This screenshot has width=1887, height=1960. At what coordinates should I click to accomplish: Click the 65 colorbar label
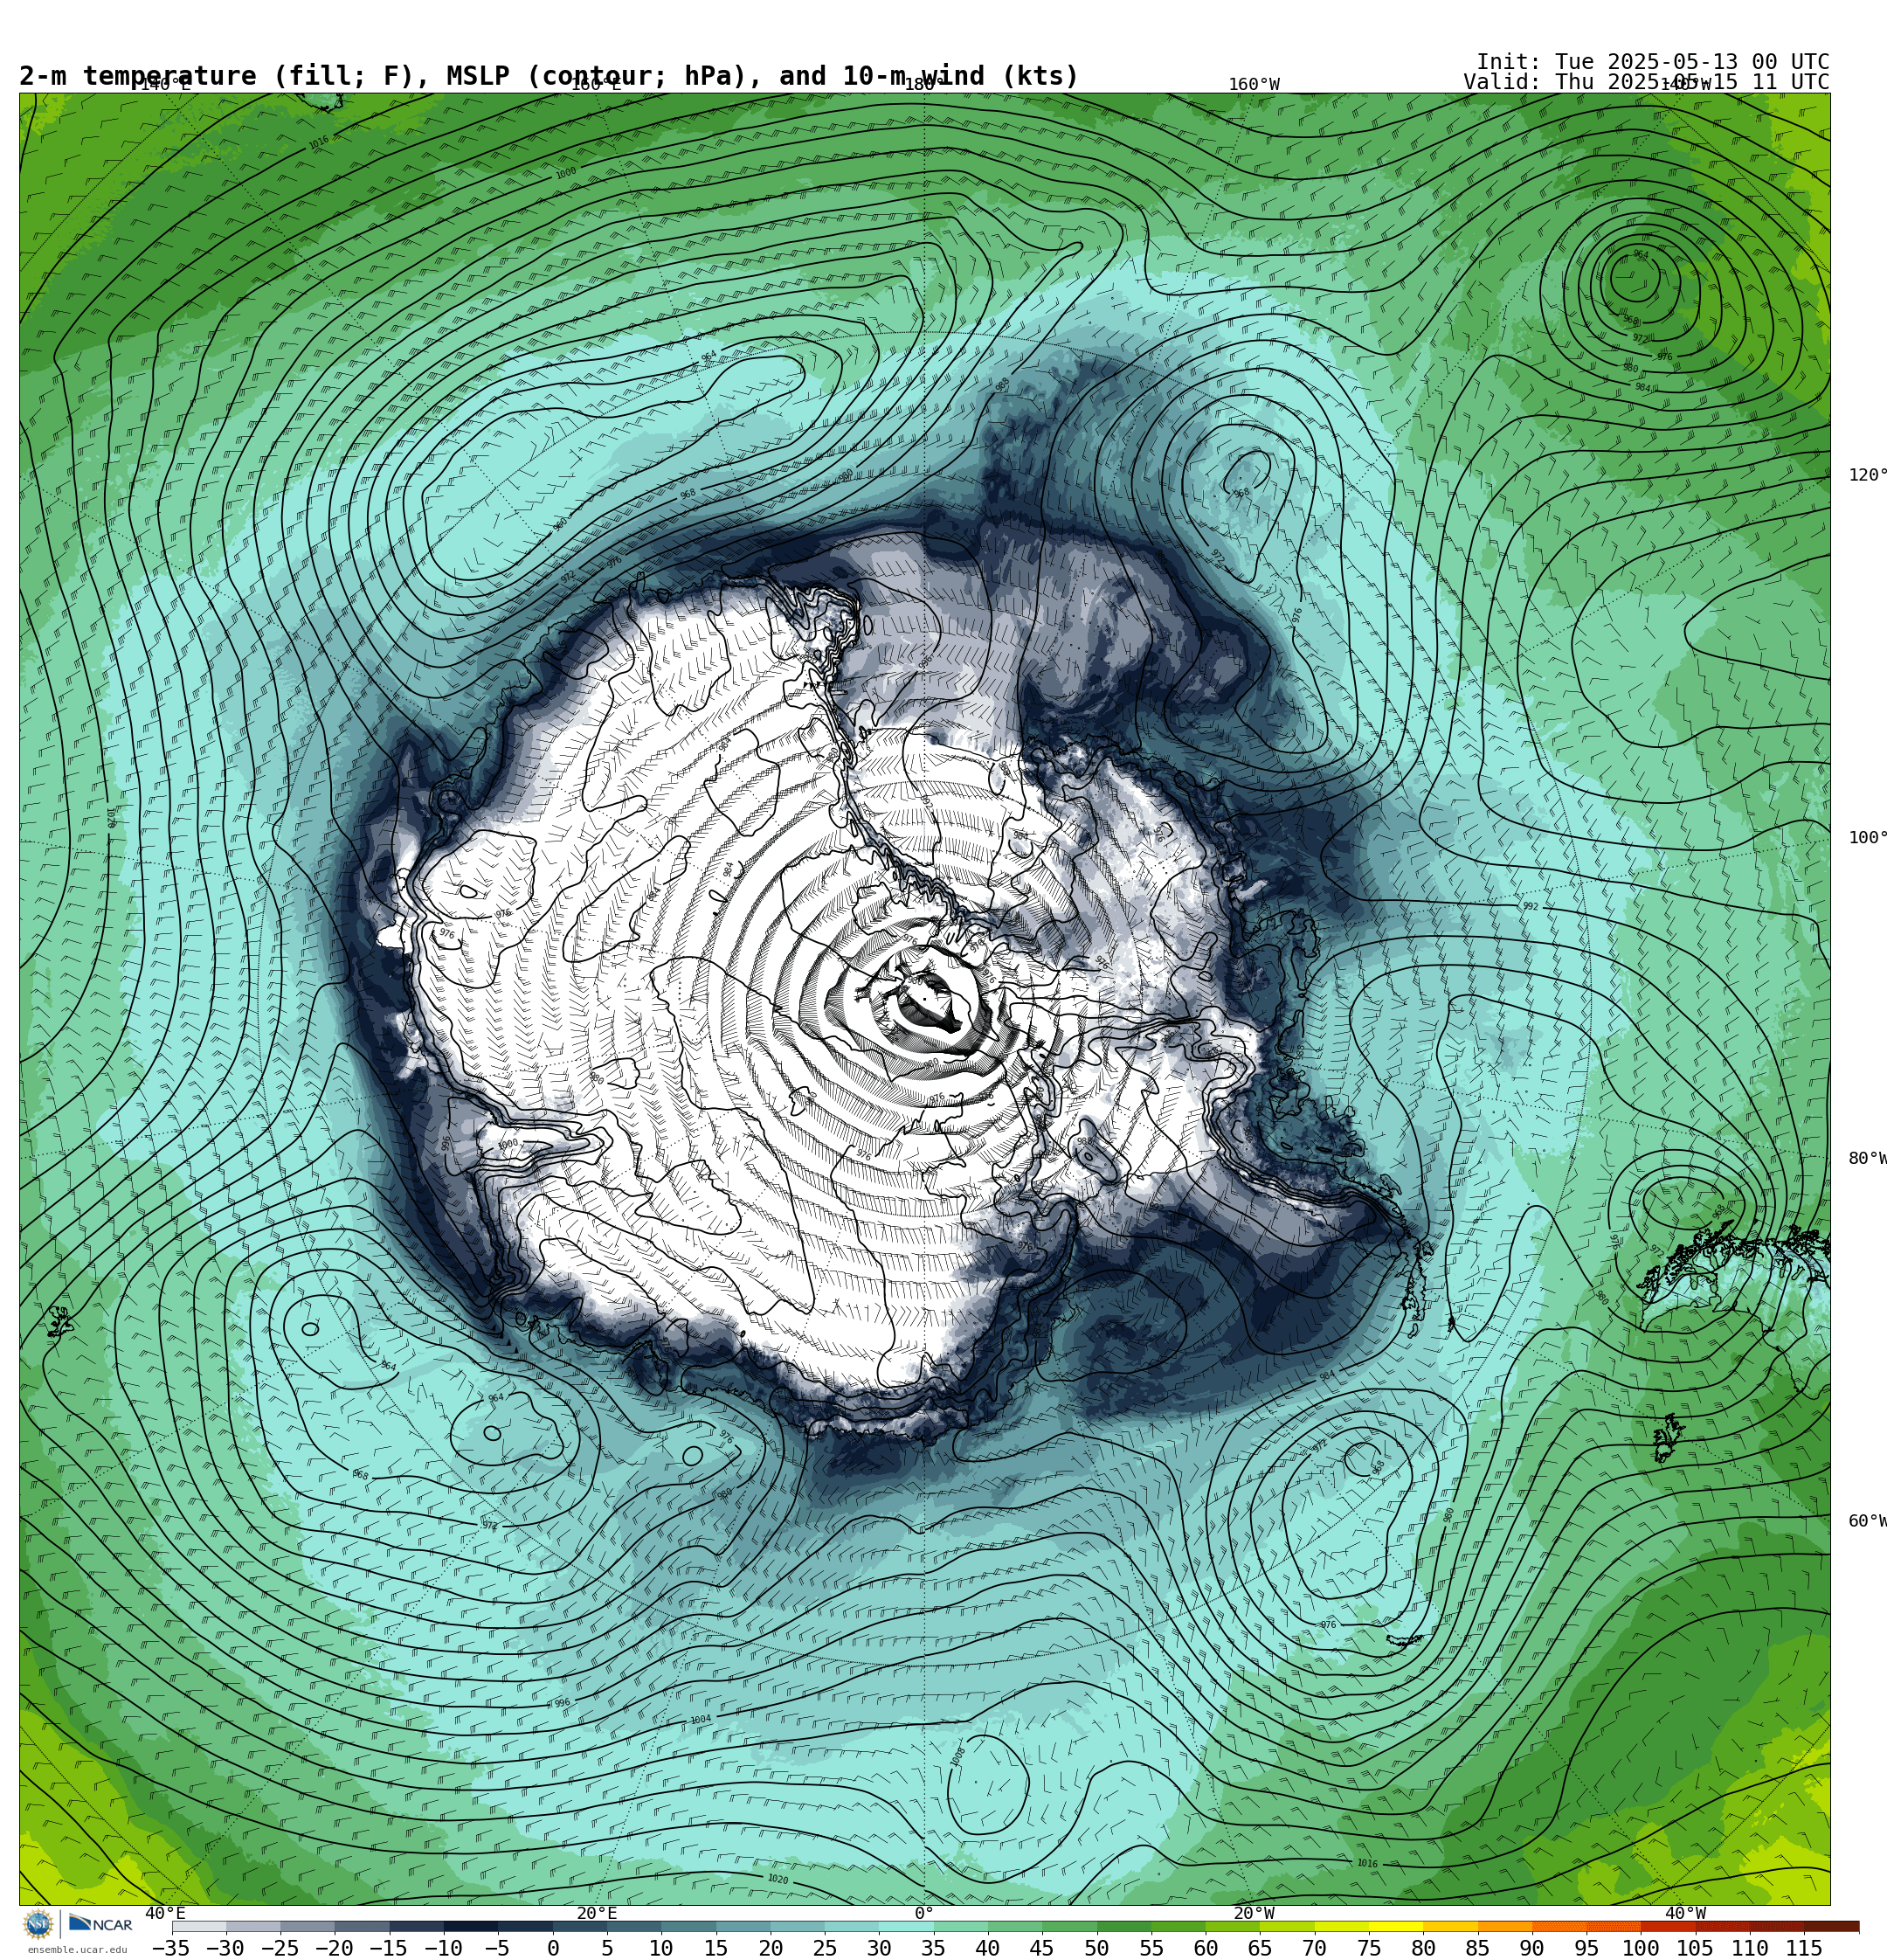click(1260, 1948)
